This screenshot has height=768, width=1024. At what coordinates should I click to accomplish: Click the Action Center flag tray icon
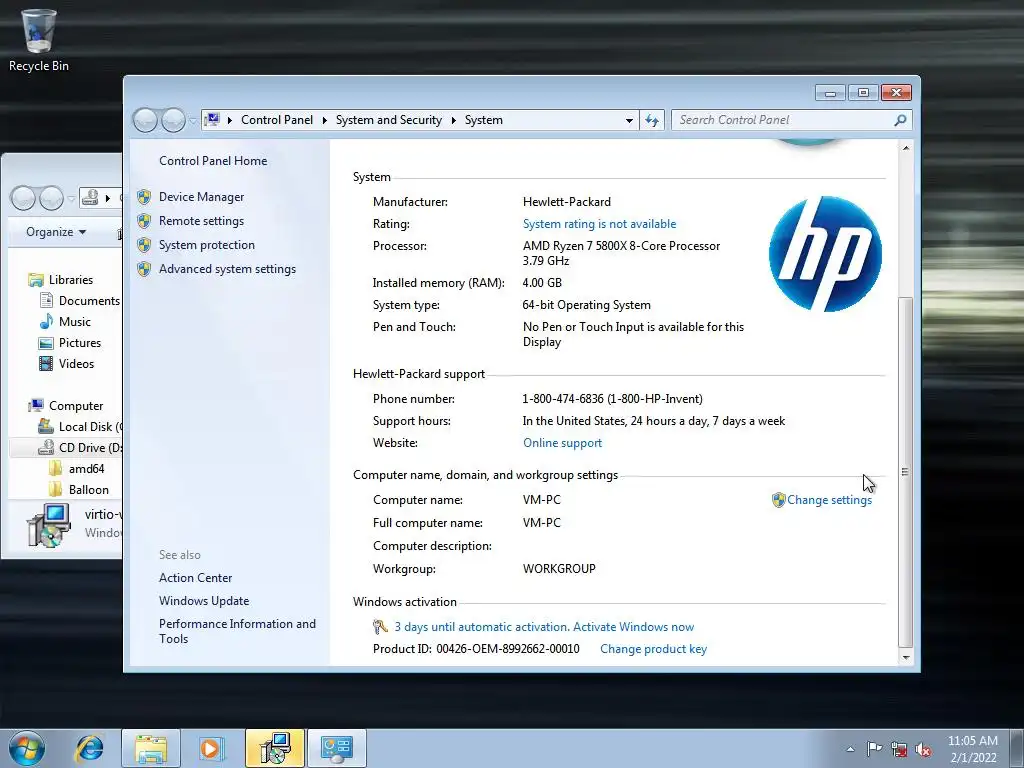point(874,749)
